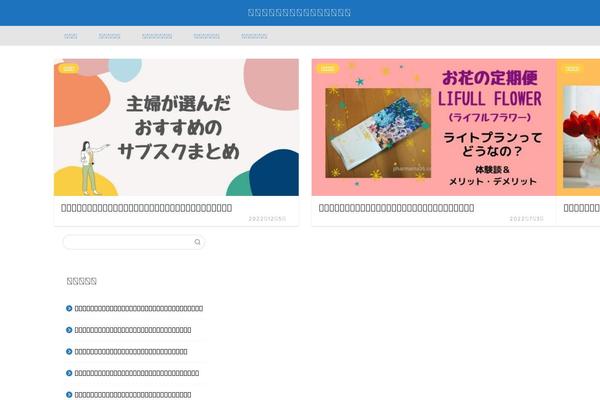This screenshot has height=400, width=600.
Task: Open the red flowers article thumbnail
Action: click(578, 127)
